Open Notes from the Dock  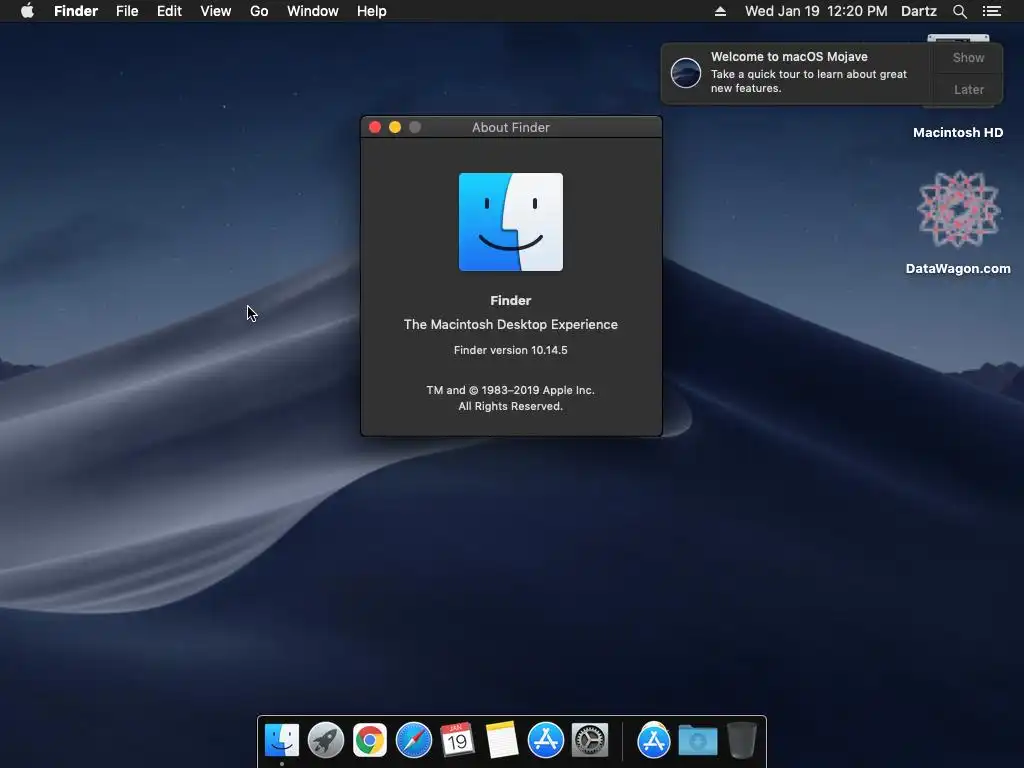[502, 740]
